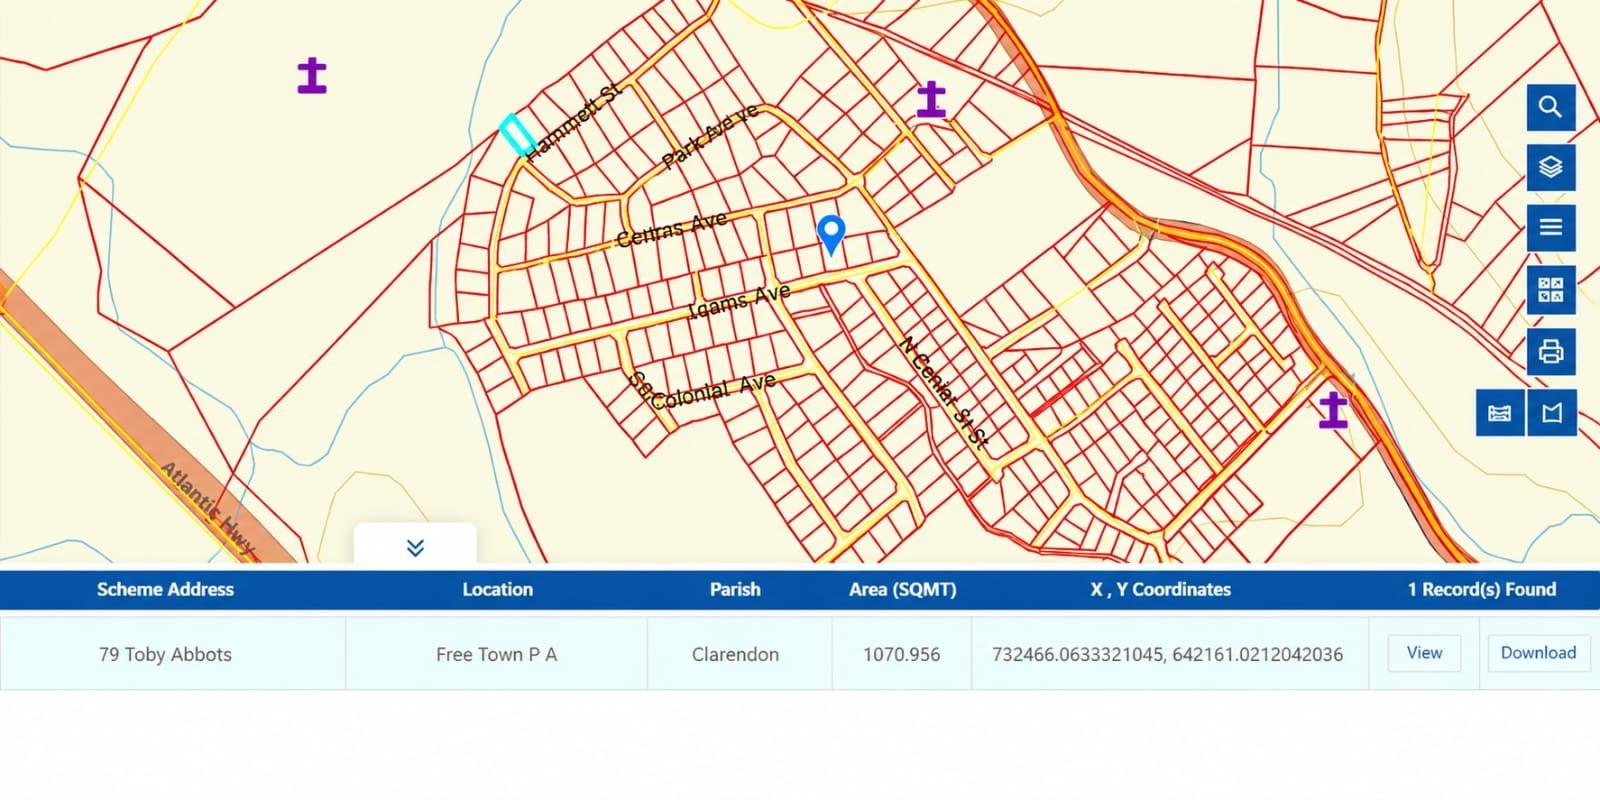
Task: Select the 1070.956 area value cell
Action: tap(902, 654)
